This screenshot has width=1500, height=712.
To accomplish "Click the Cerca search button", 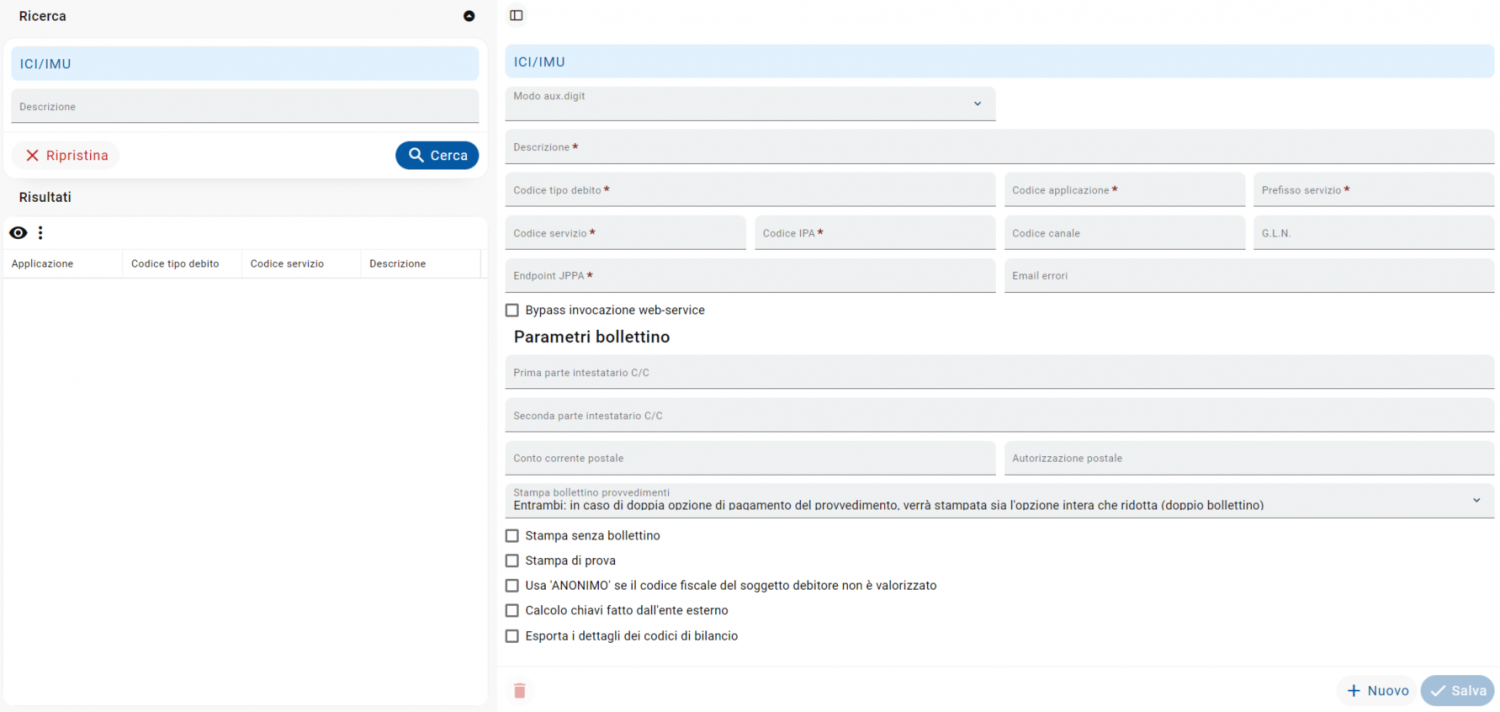I will tap(437, 155).
